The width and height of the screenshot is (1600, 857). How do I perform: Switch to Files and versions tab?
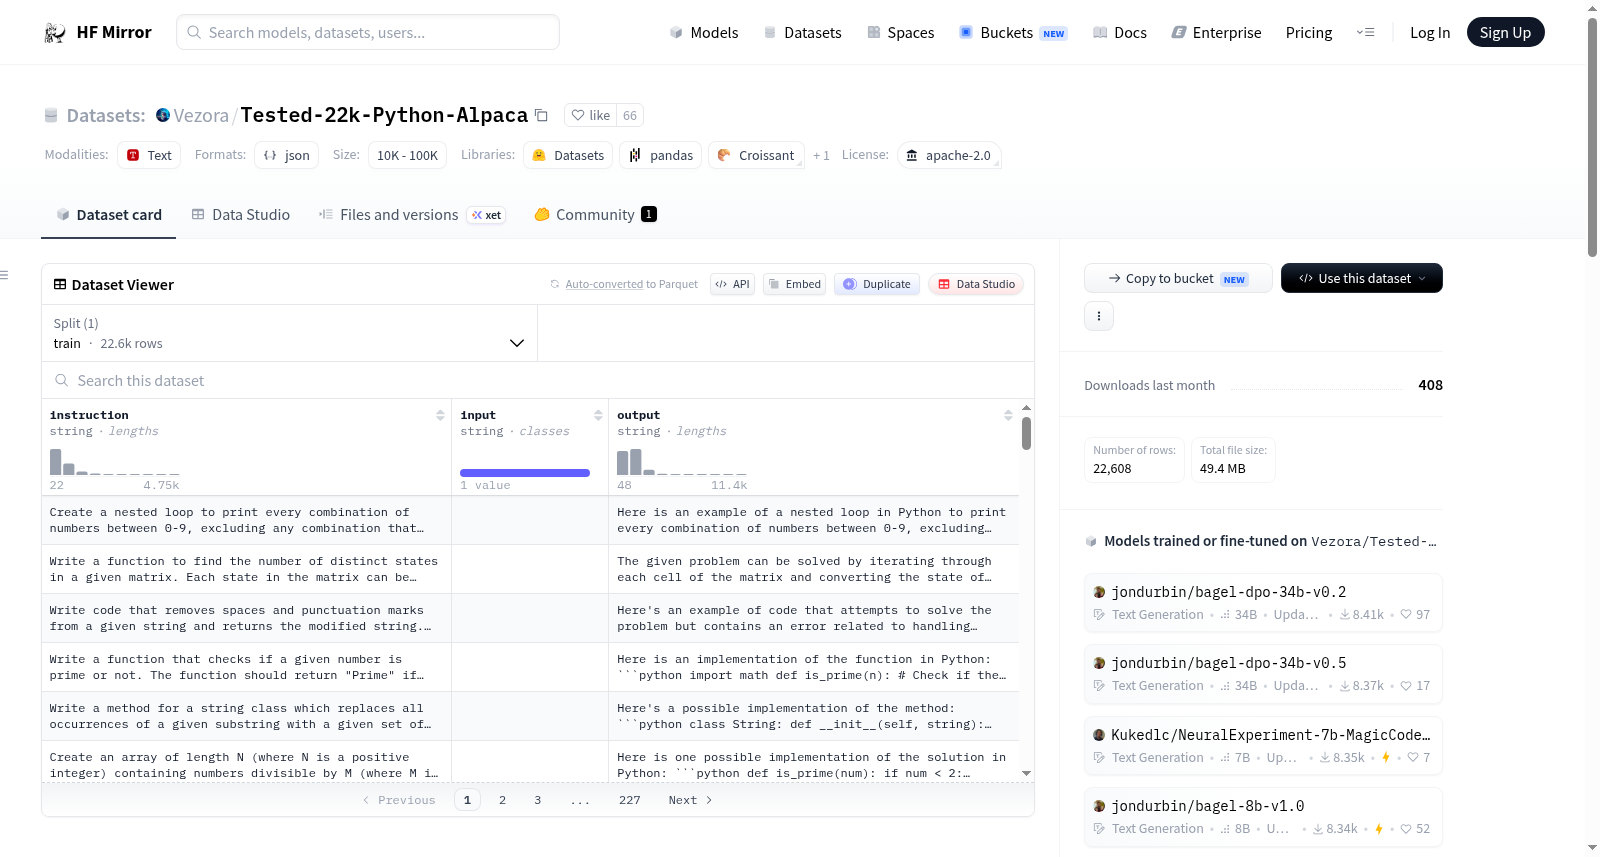point(412,215)
